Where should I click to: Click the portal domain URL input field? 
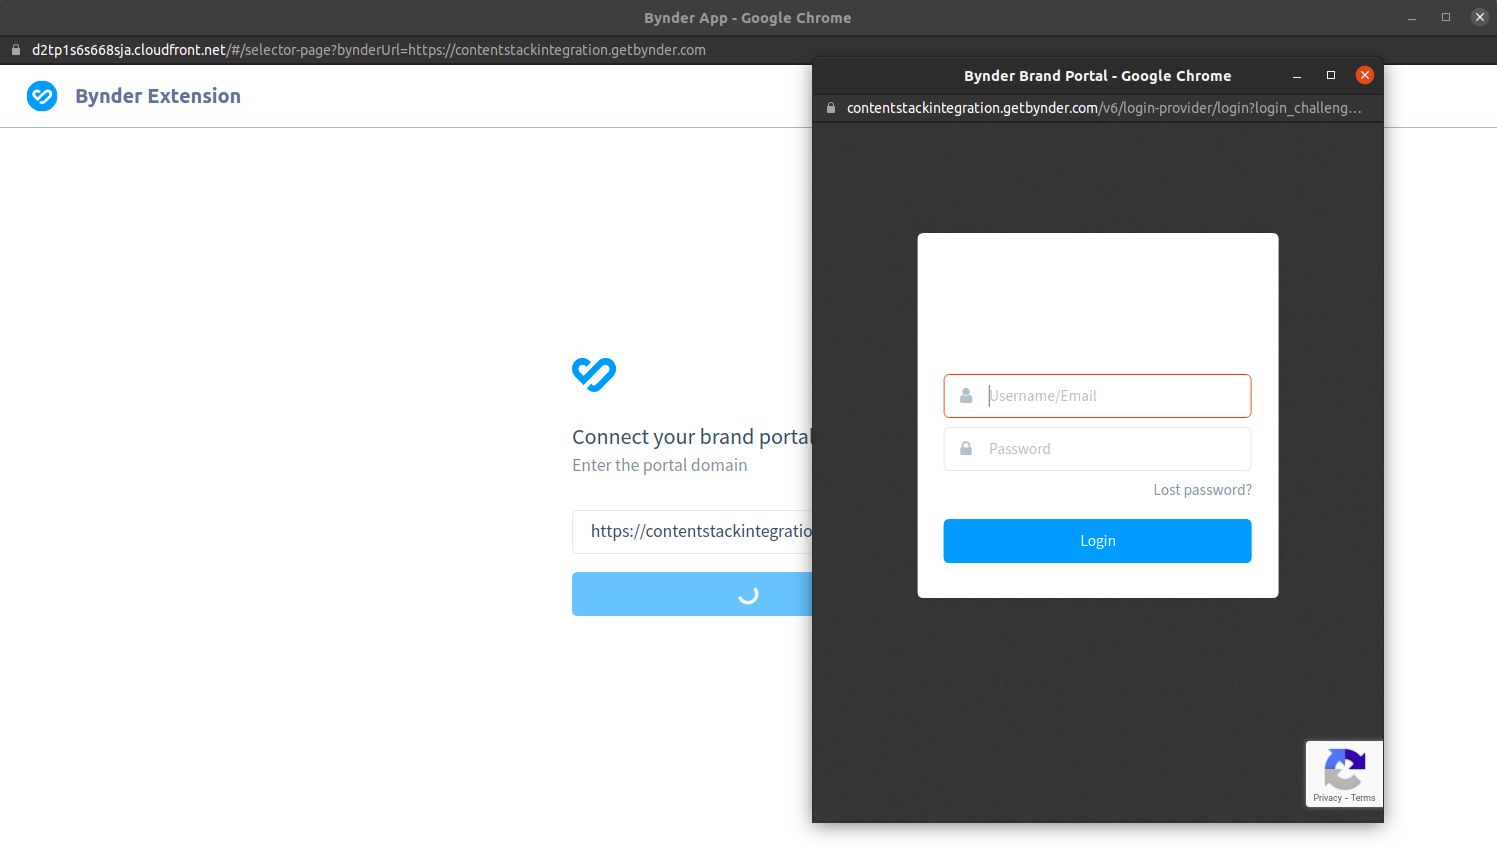tap(692, 532)
